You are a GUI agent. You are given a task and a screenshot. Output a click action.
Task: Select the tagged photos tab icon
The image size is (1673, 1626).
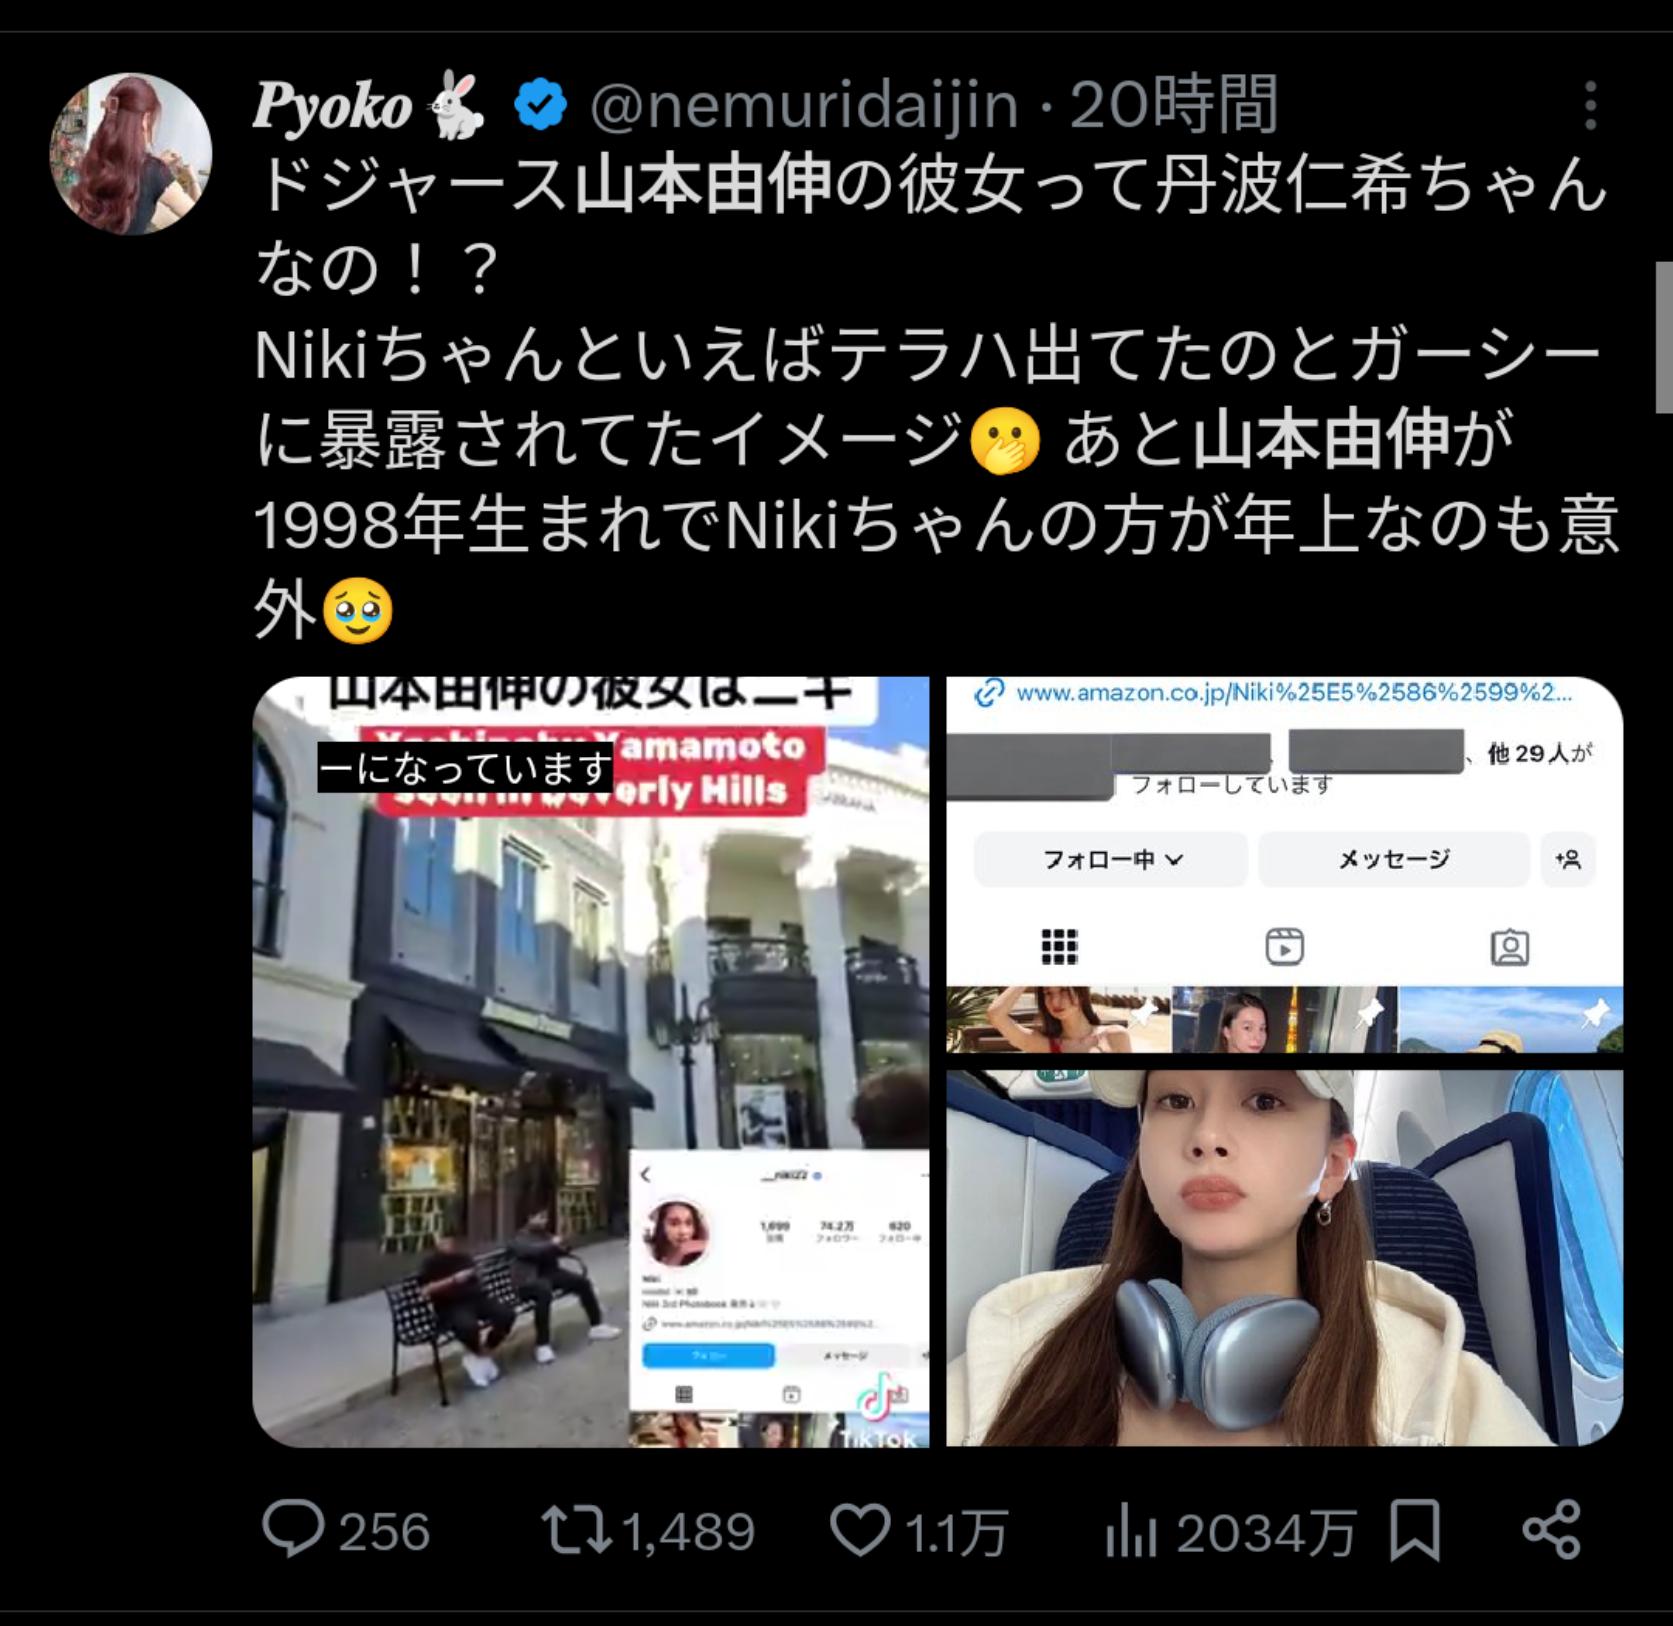pyautogui.click(x=1510, y=946)
